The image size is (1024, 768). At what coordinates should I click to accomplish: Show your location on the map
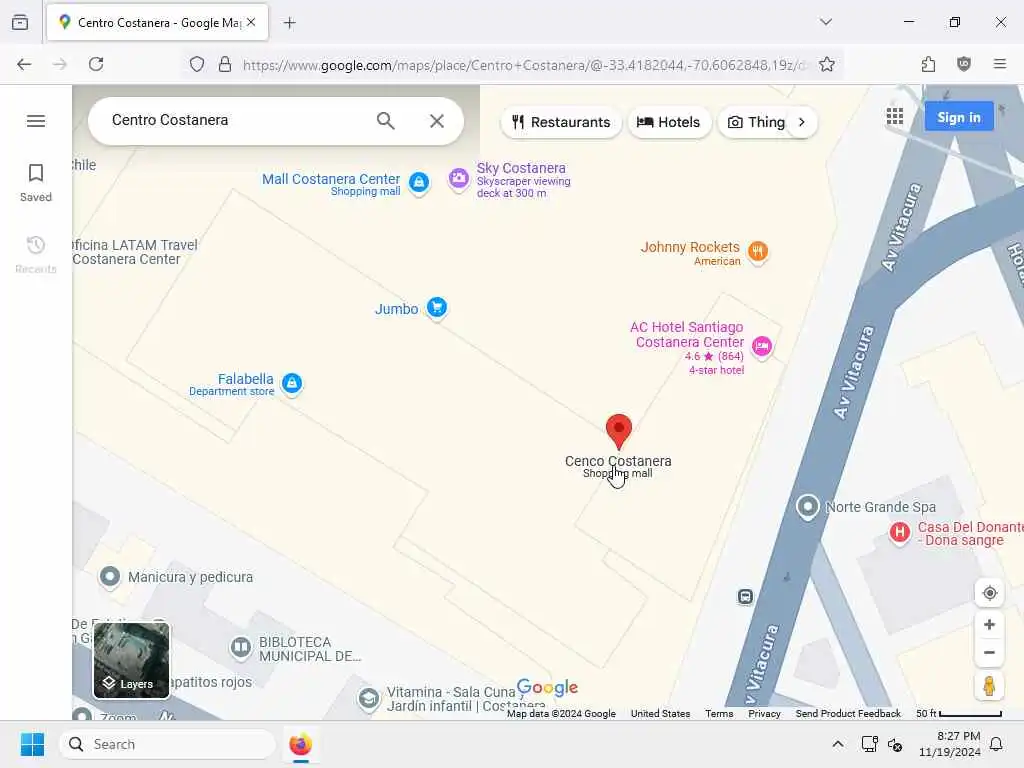(x=989, y=593)
